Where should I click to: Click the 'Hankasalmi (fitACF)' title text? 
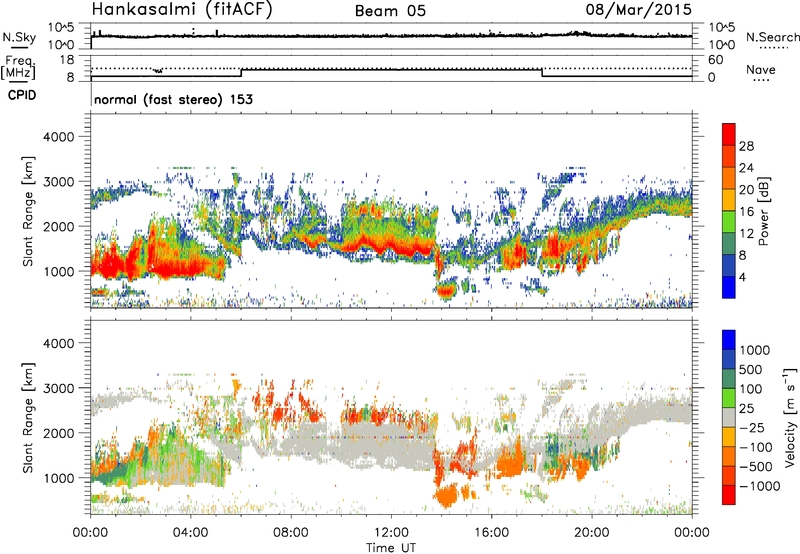182,9
